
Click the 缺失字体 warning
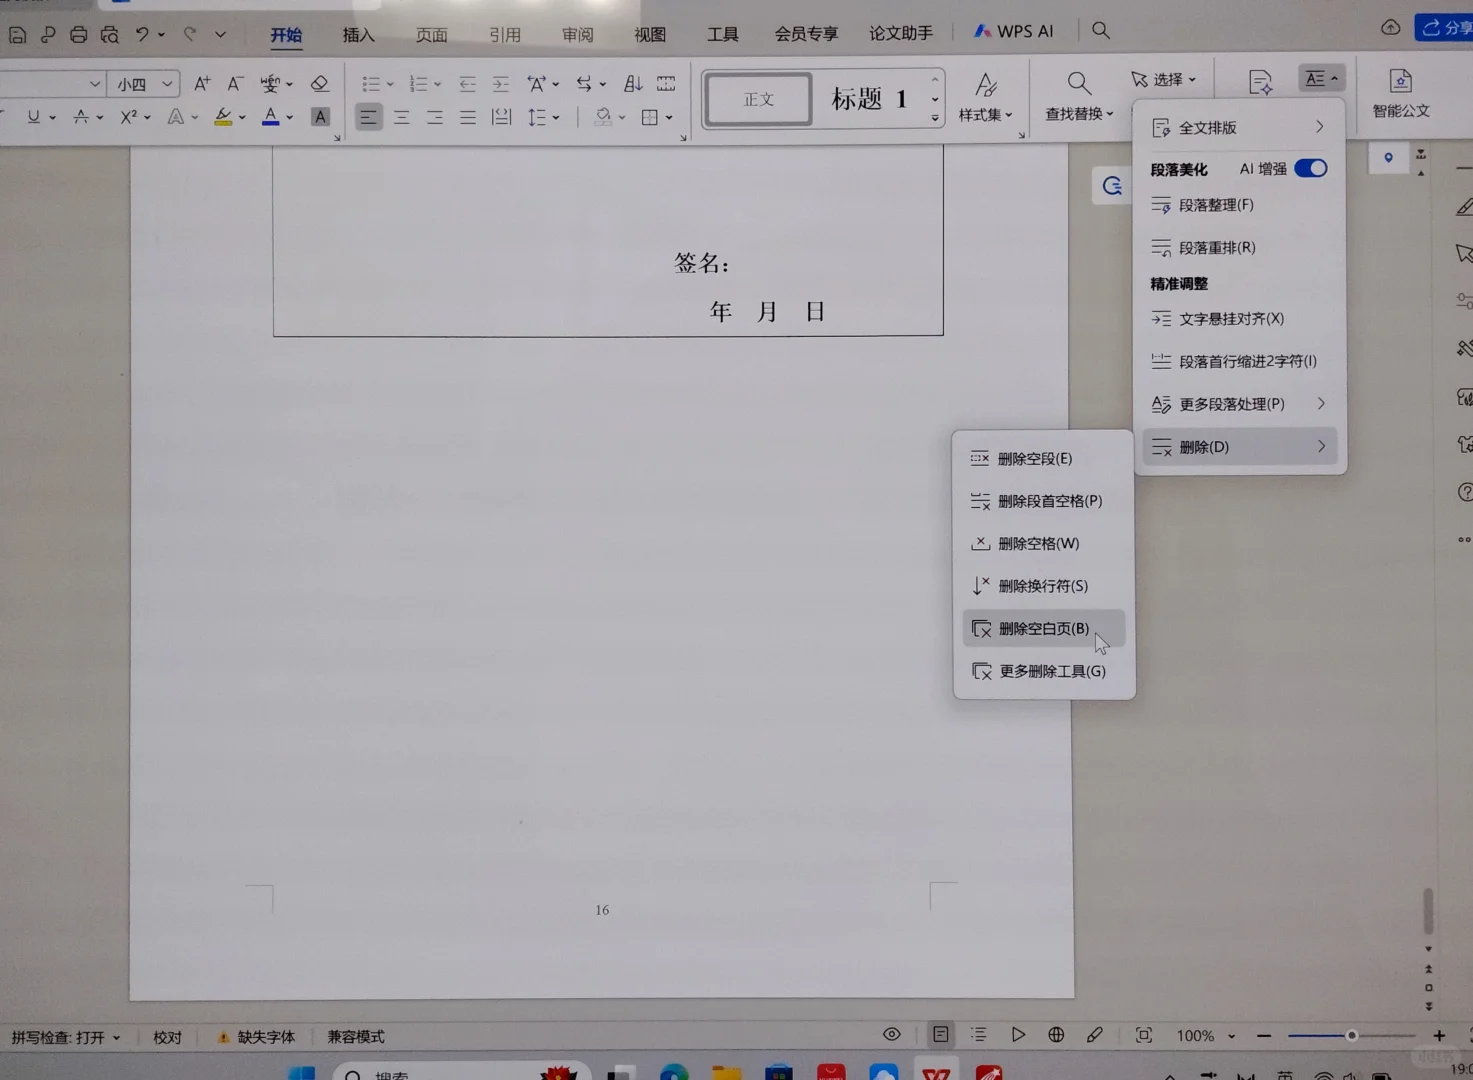coord(256,1037)
